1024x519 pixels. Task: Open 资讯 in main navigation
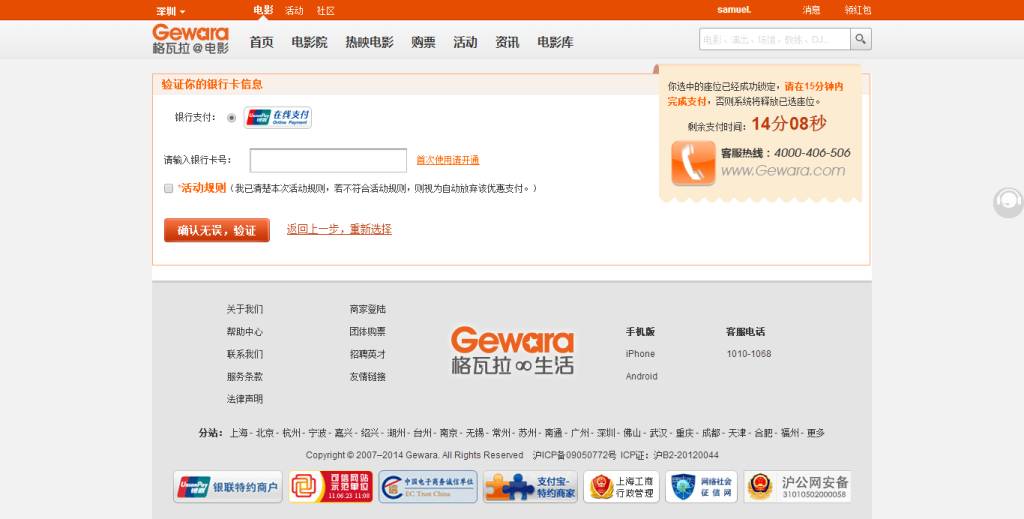(507, 42)
